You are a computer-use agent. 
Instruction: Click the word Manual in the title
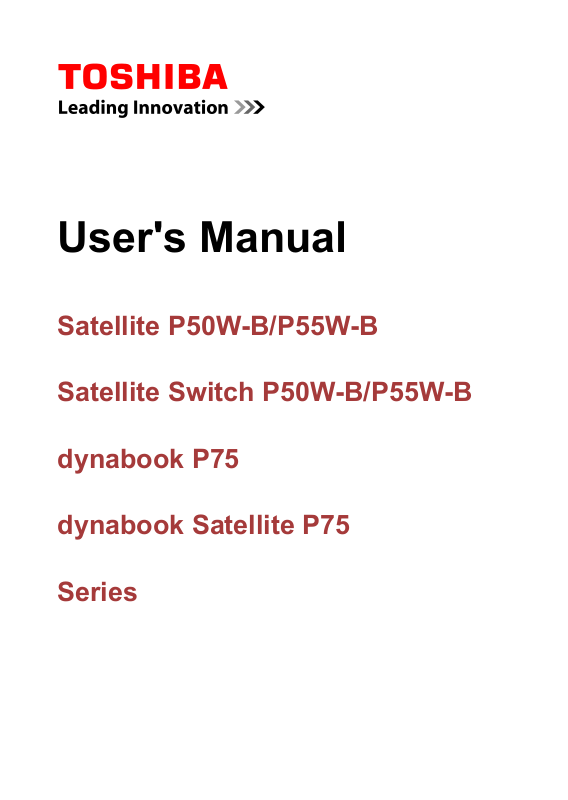click(273, 237)
